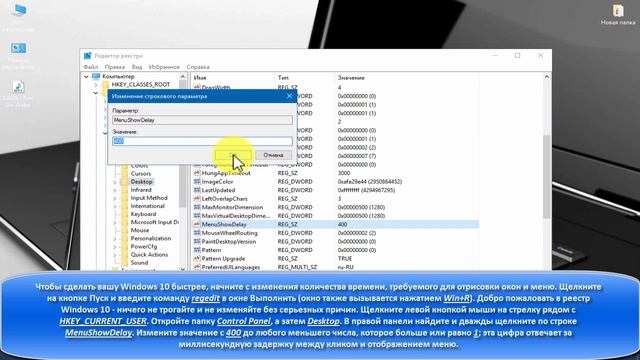Expand the HKEY_CLASSES_ROOT key
Screen dimensions: 640x360
tap(96, 85)
